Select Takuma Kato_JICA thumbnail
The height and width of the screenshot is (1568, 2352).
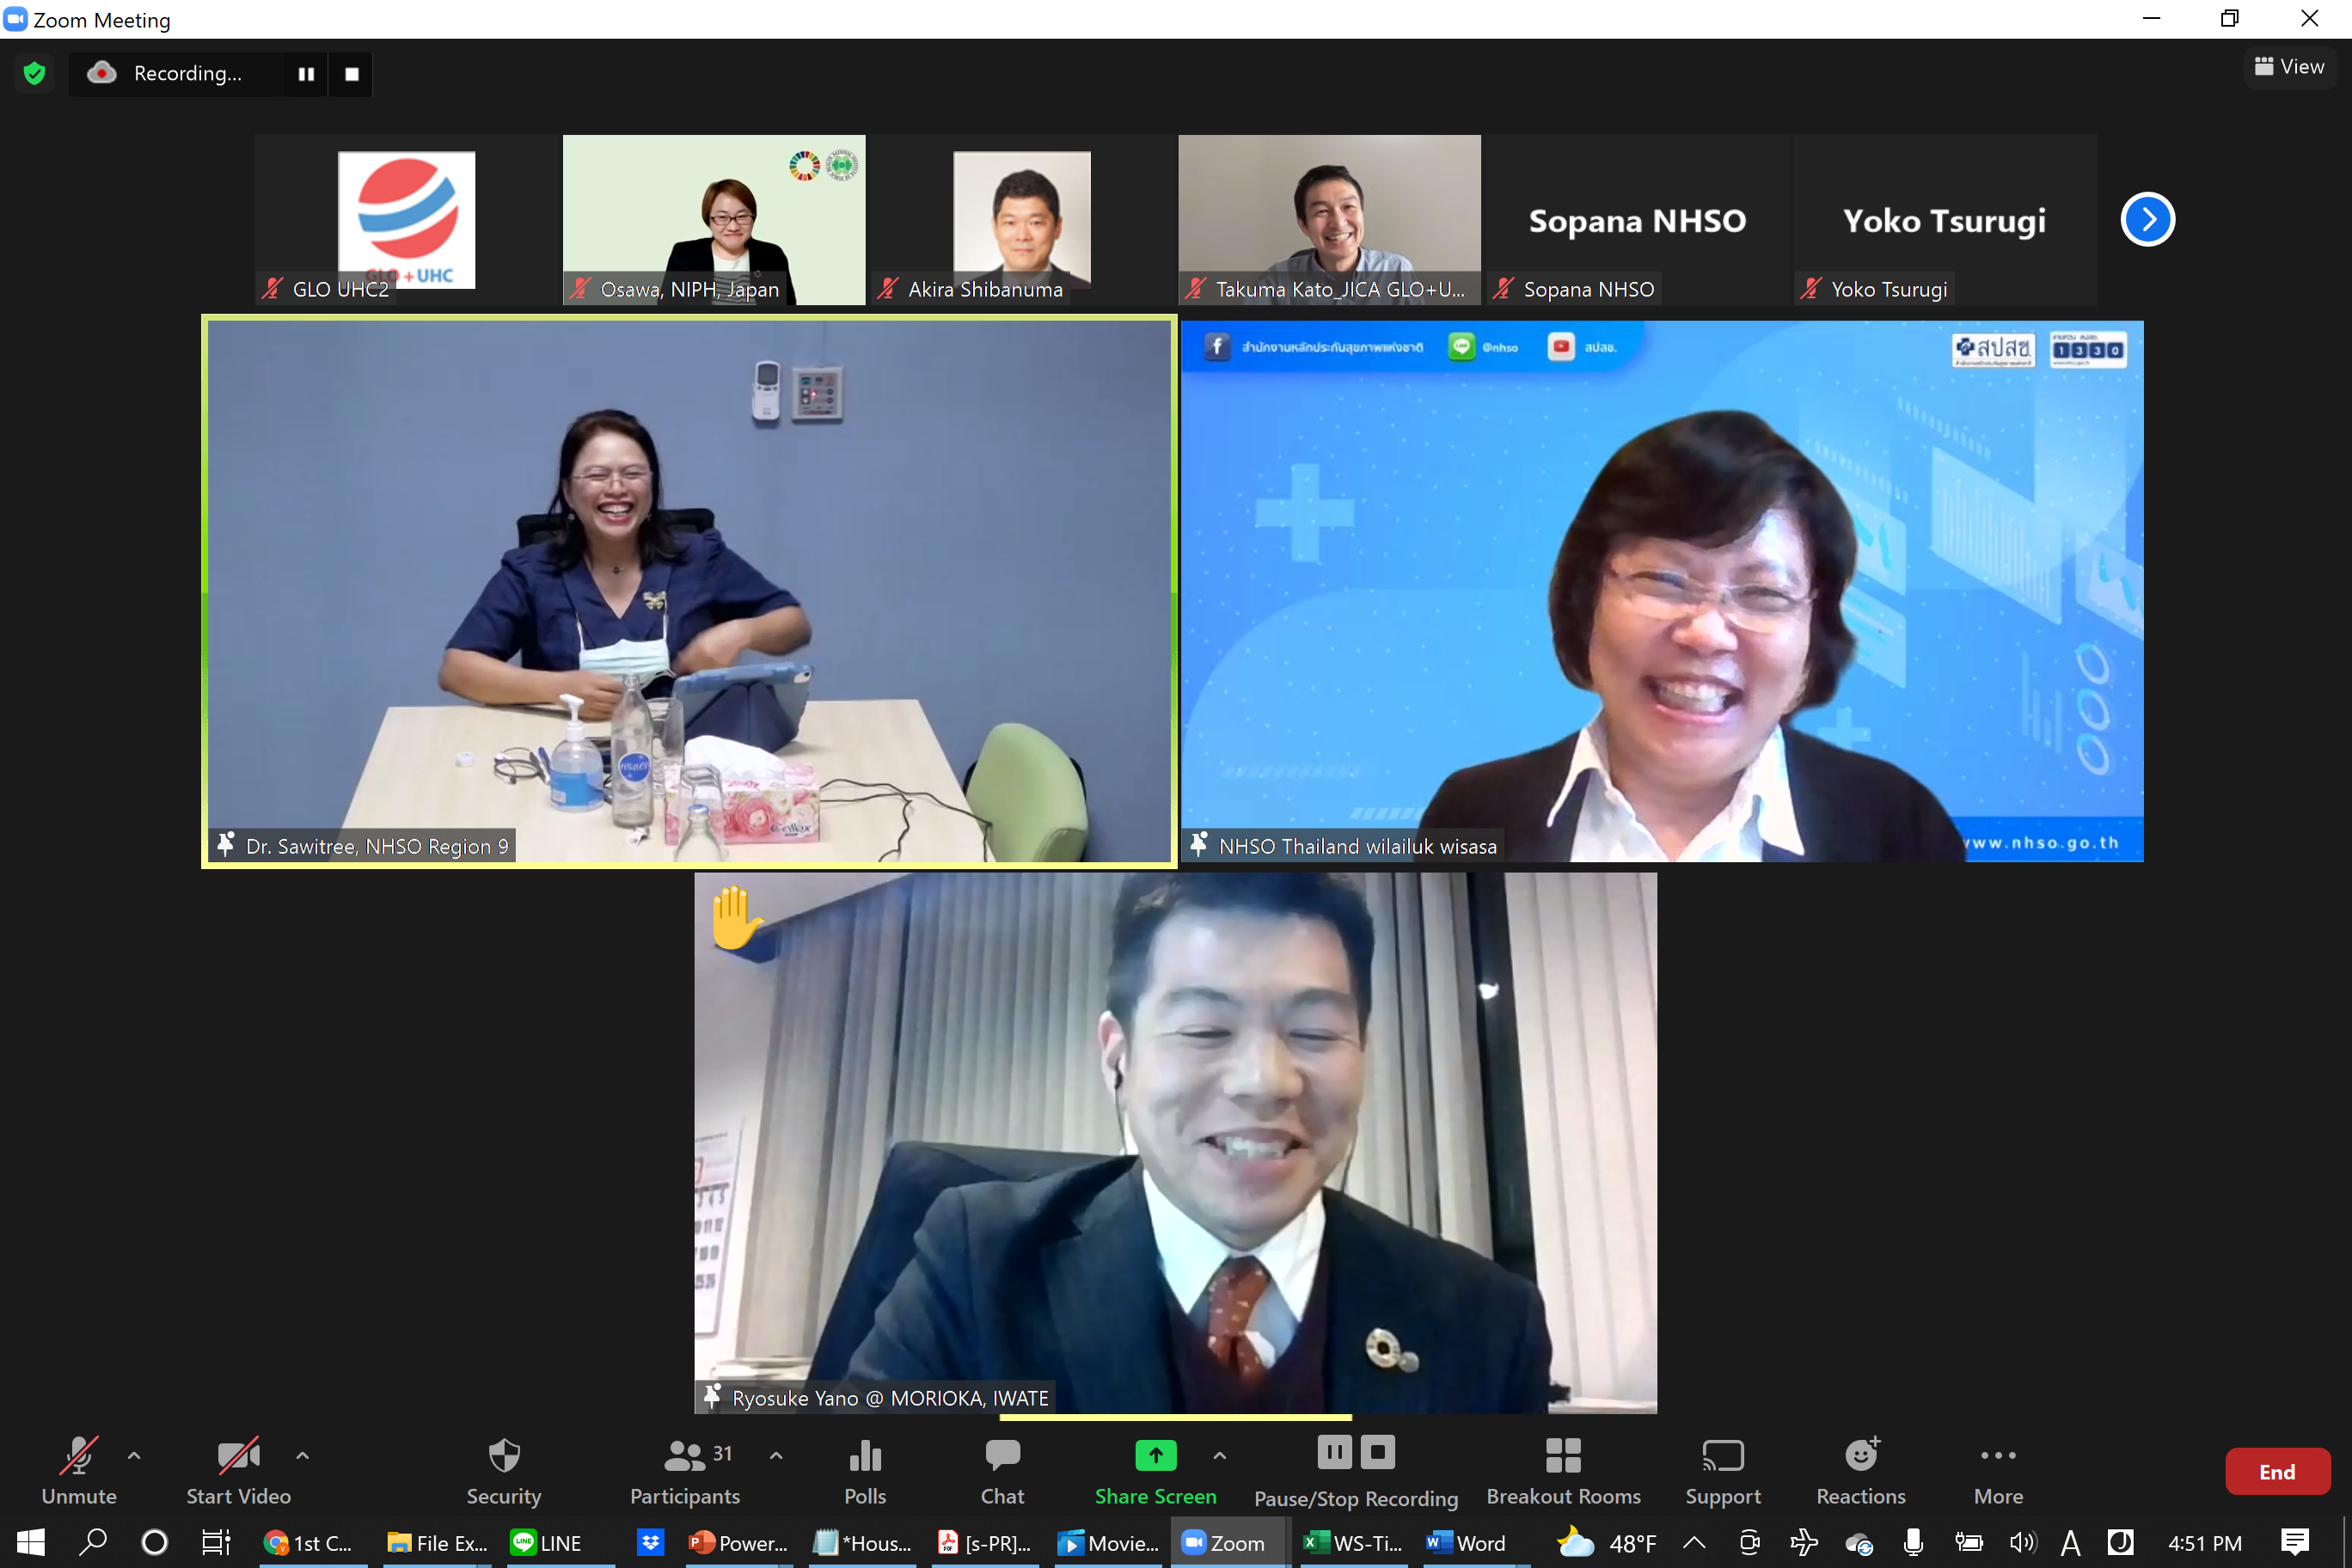pos(1329,219)
